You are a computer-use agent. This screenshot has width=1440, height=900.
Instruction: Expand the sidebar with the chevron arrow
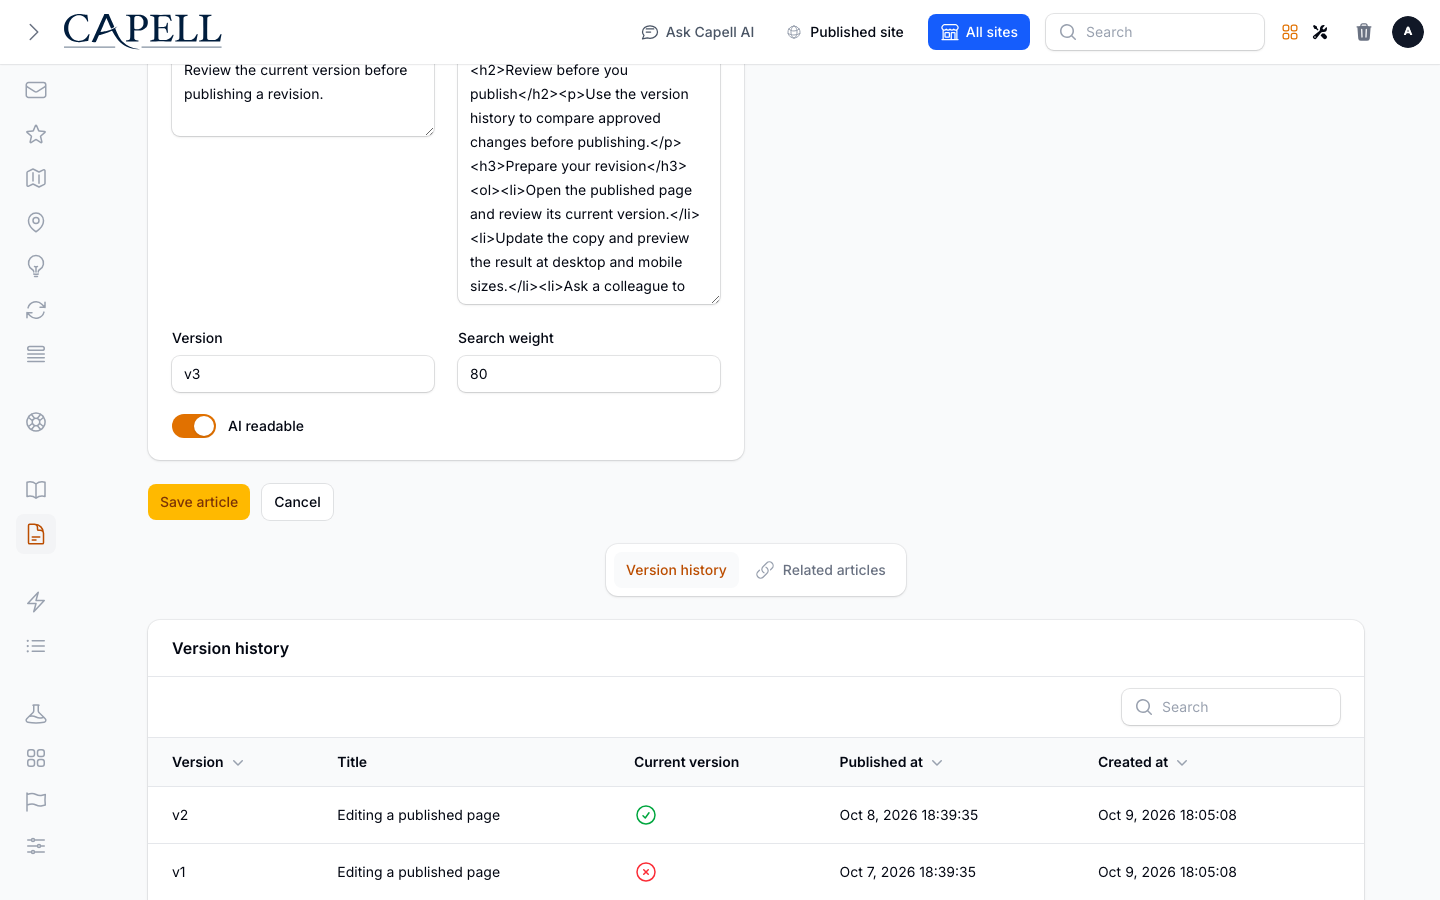tap(34, 32)
